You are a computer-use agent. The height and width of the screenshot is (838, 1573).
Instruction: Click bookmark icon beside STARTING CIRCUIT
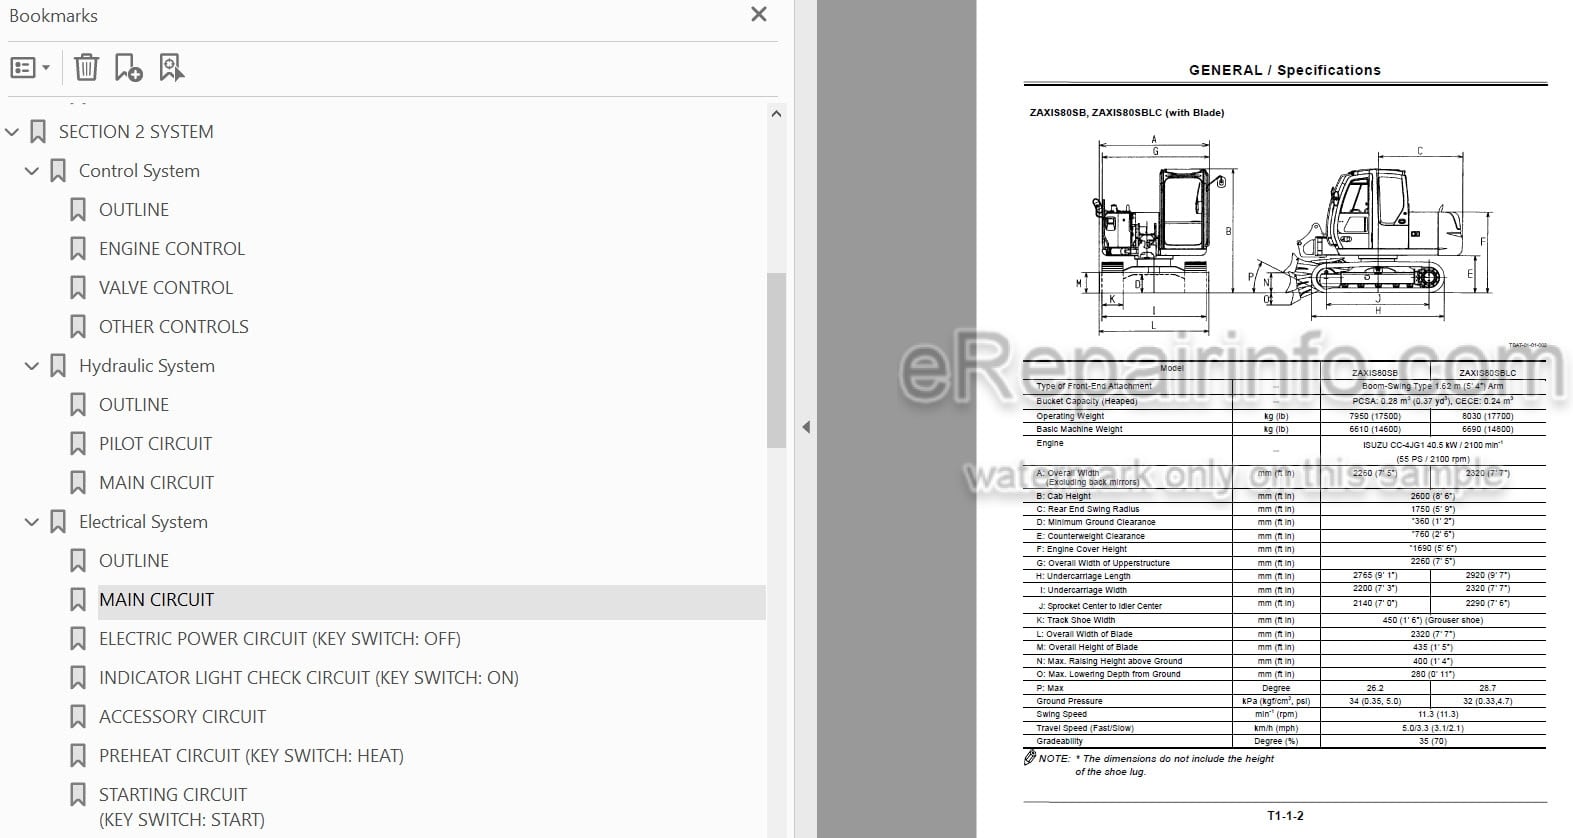point(78,795)
